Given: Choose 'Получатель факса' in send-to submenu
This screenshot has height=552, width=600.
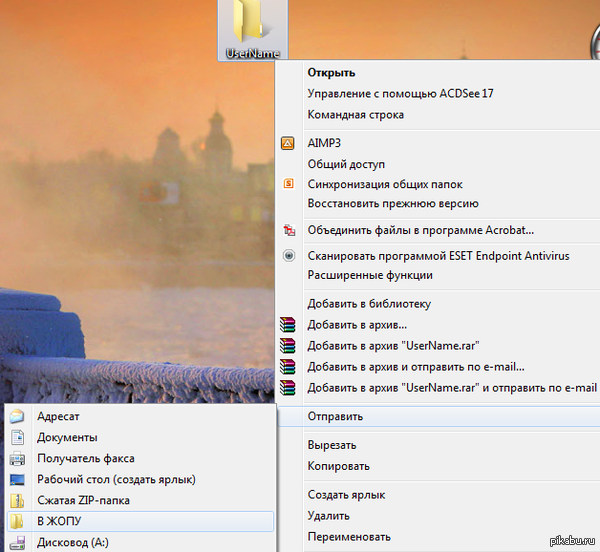Looking at the screenshot, I should tap(86, 459).
